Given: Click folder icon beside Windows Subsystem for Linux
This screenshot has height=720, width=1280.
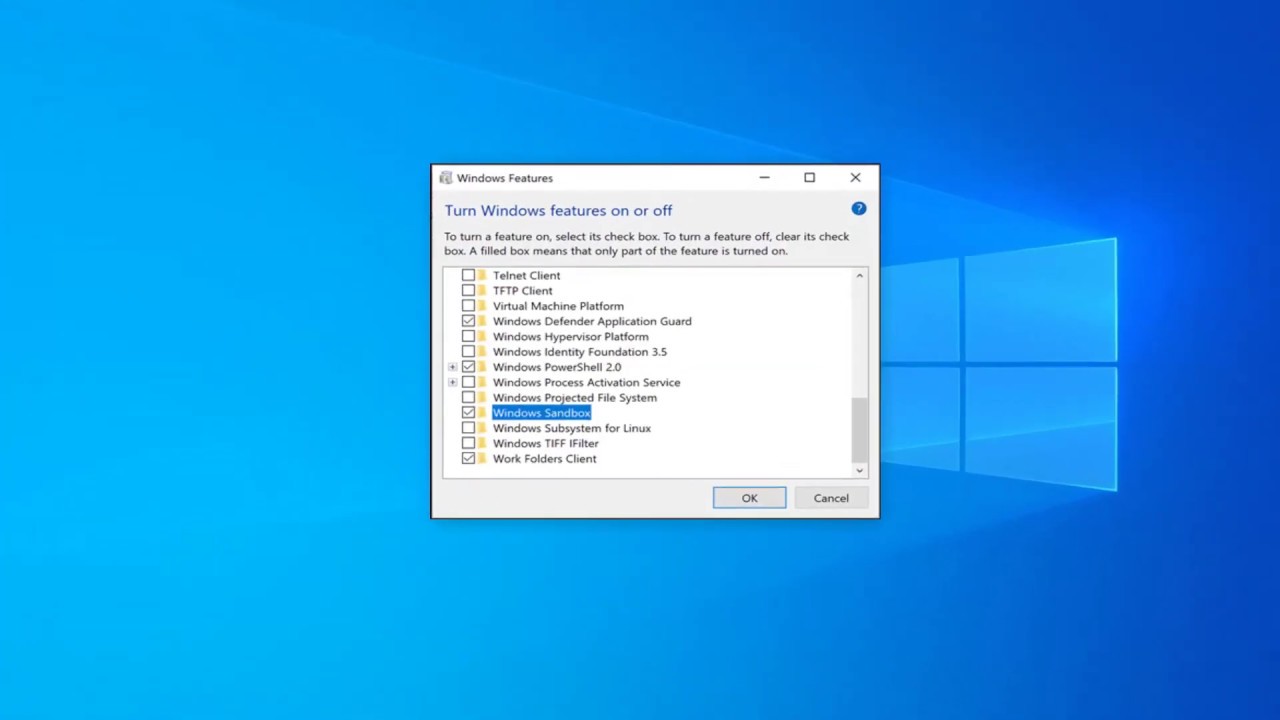Looking at the screenshot, I should [482, 428].
